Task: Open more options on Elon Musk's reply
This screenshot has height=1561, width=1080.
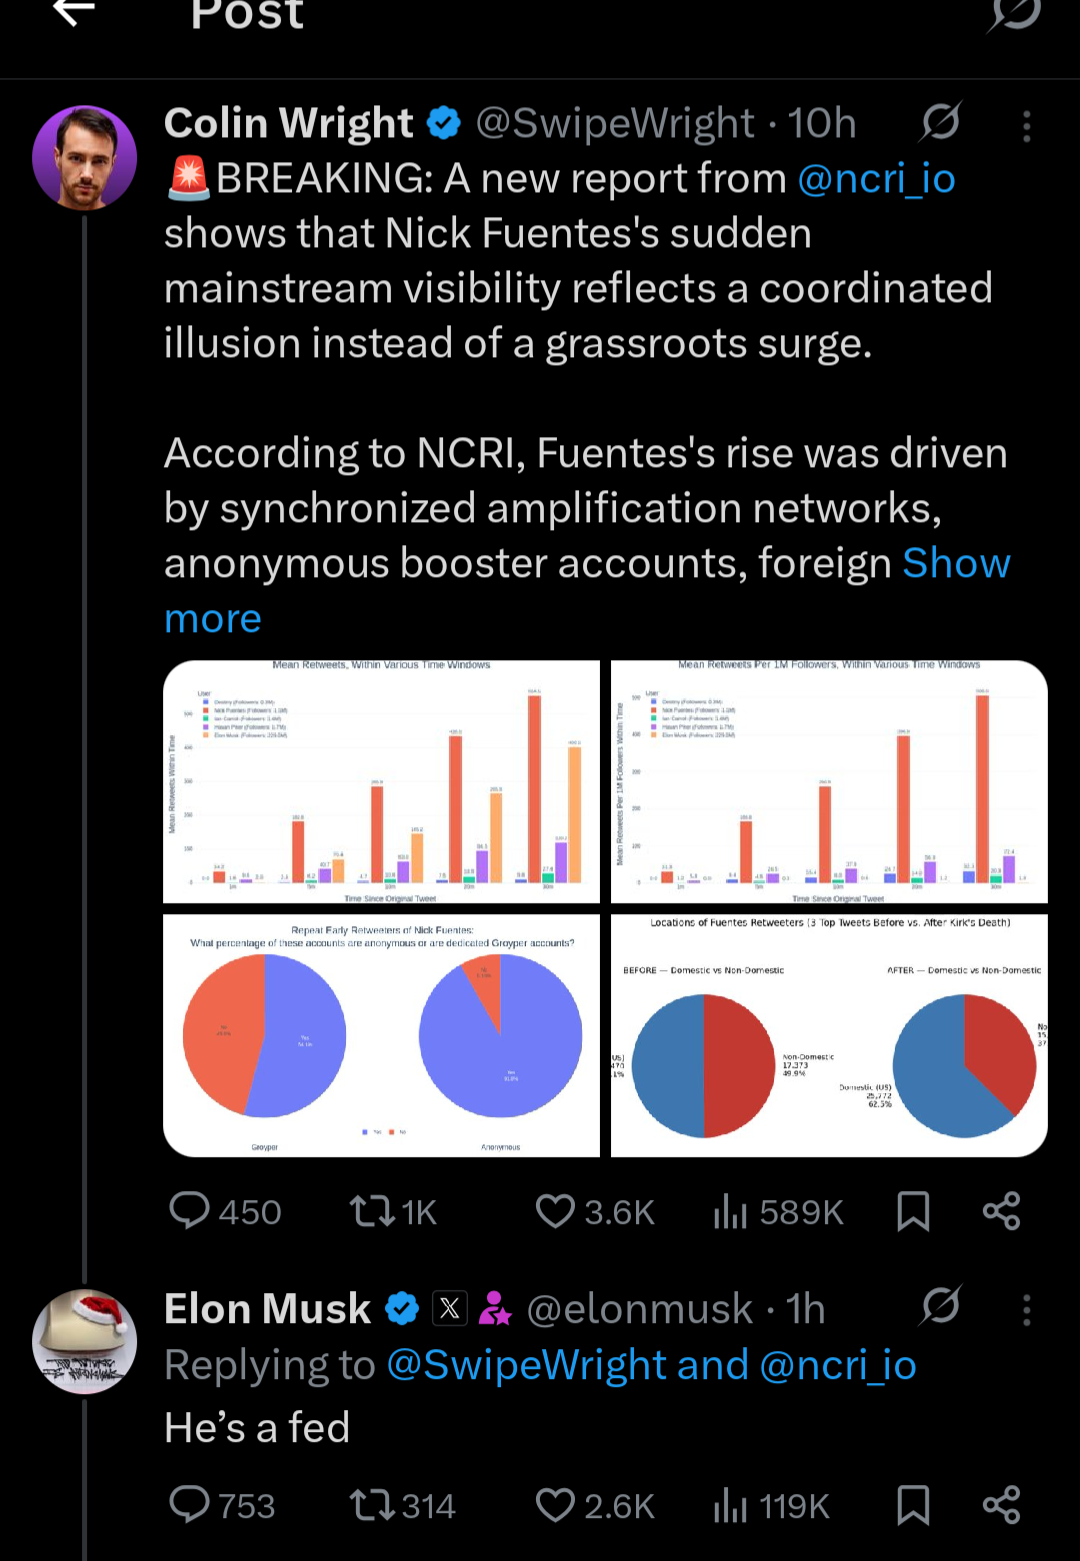Action: [x=1027, y=1310]
